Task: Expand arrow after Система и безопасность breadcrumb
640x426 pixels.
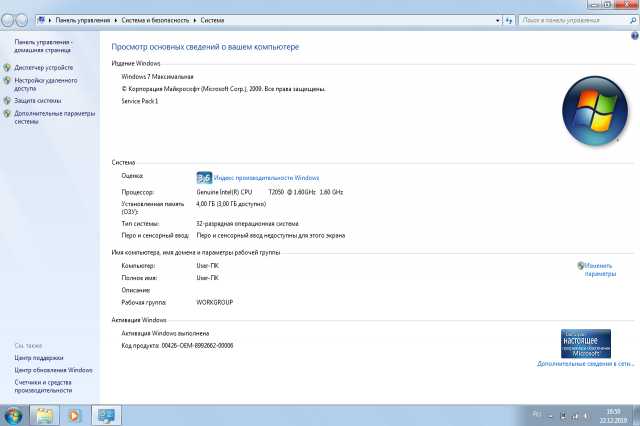Action: pos(195,20)
